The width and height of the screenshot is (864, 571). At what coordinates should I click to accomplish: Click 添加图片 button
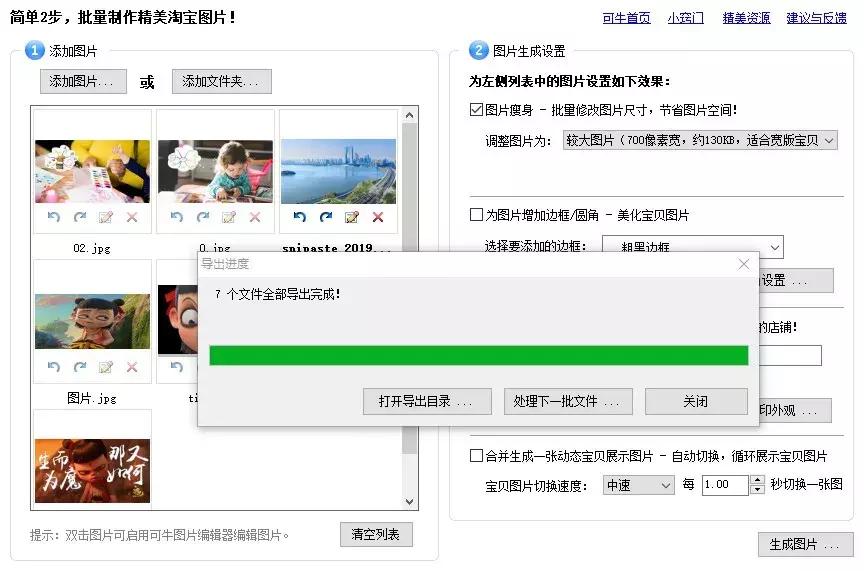(83, 82)
